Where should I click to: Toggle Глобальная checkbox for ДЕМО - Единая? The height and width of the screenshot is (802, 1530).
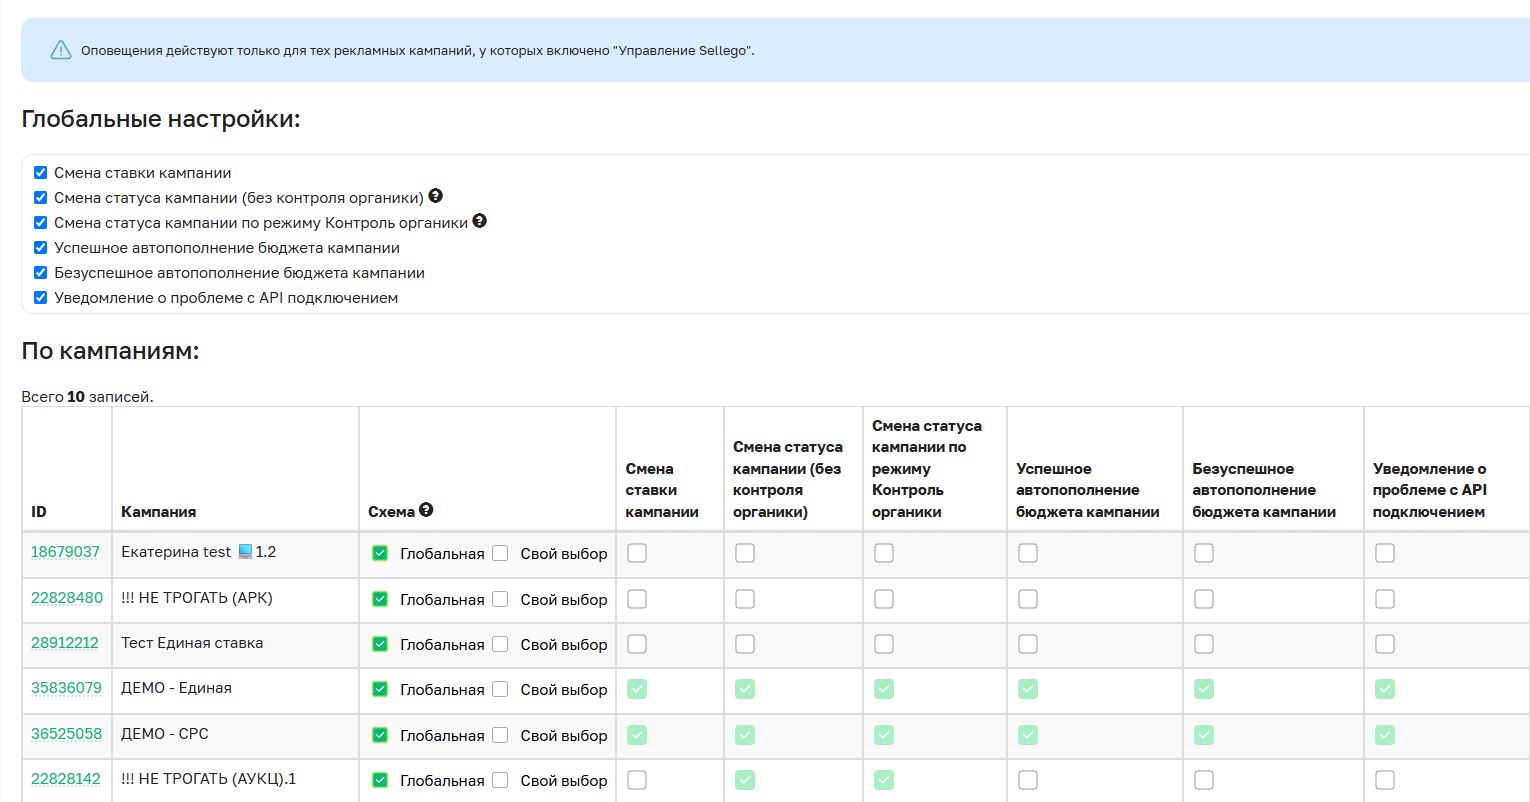(380, 689)
